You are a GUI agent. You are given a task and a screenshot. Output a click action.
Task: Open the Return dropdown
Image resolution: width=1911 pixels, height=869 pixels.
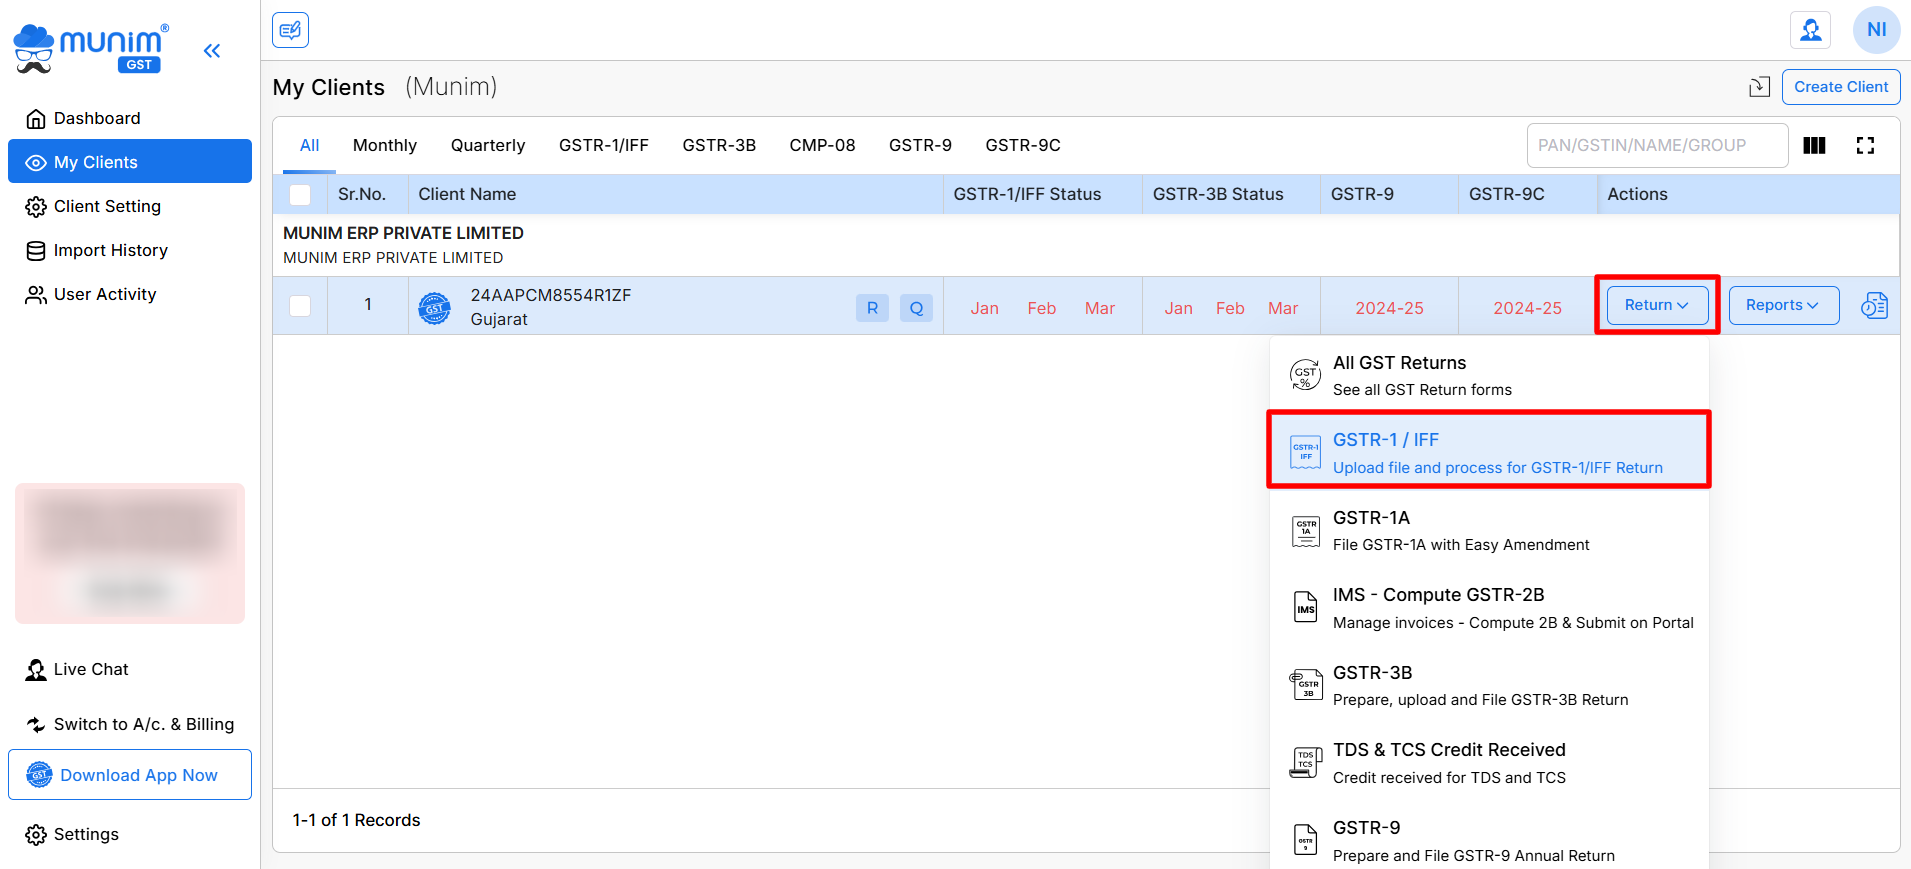(x=1656, y=306)
